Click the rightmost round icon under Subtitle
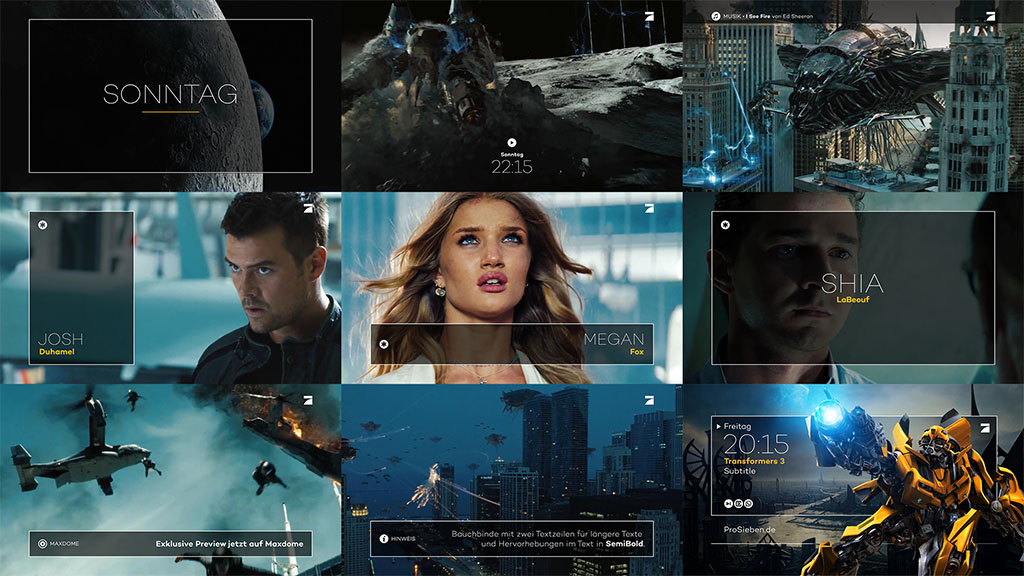The height and width of the screenshot is (576, 1024). (x=748, y=504)
